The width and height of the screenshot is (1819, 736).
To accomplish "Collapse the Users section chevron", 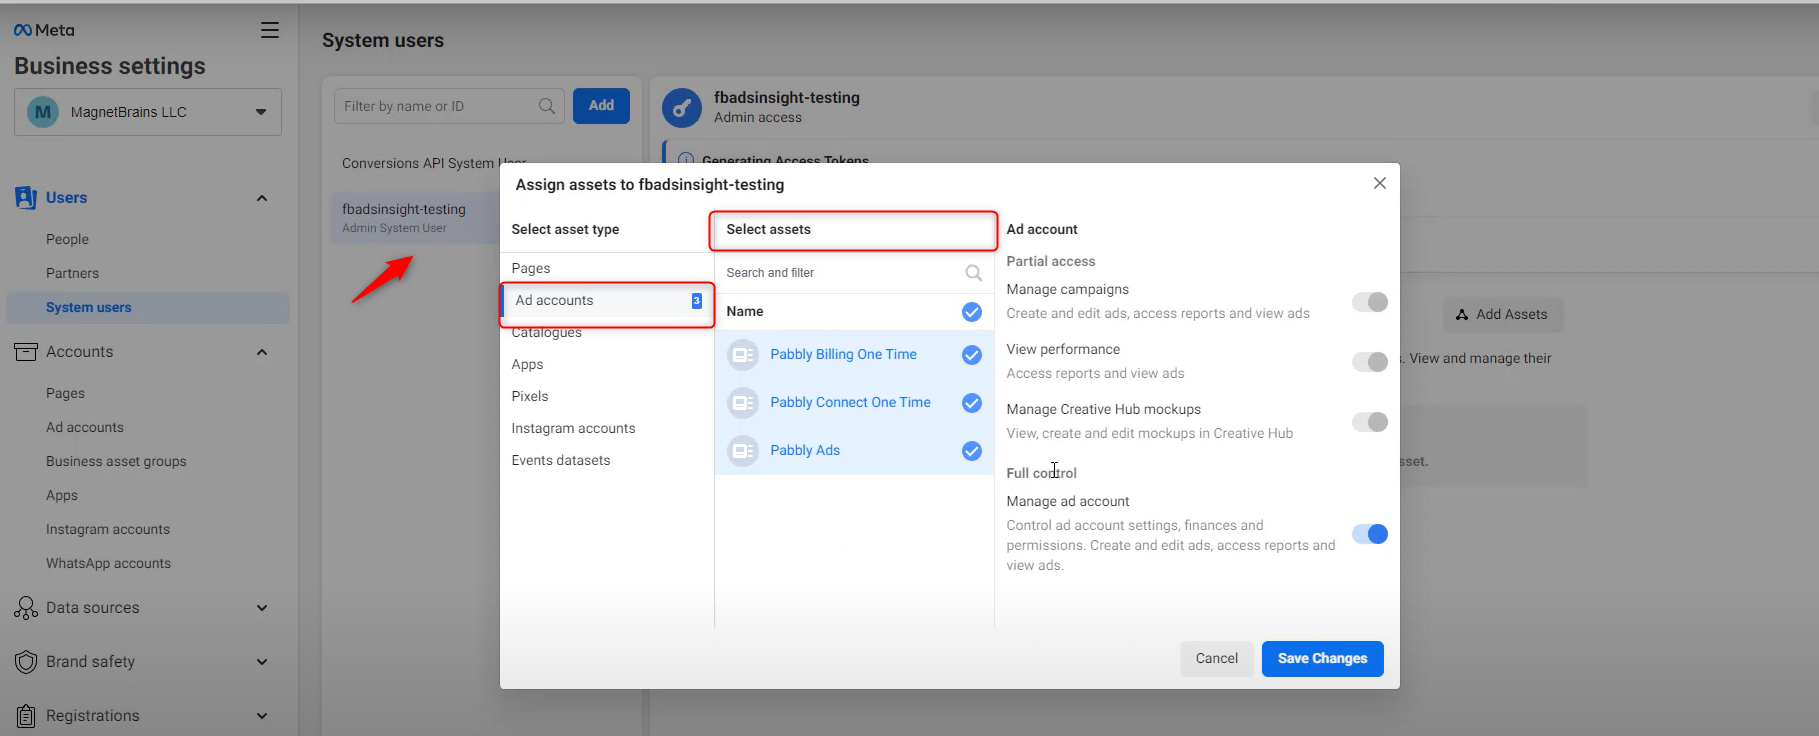I will pos(262,198).
